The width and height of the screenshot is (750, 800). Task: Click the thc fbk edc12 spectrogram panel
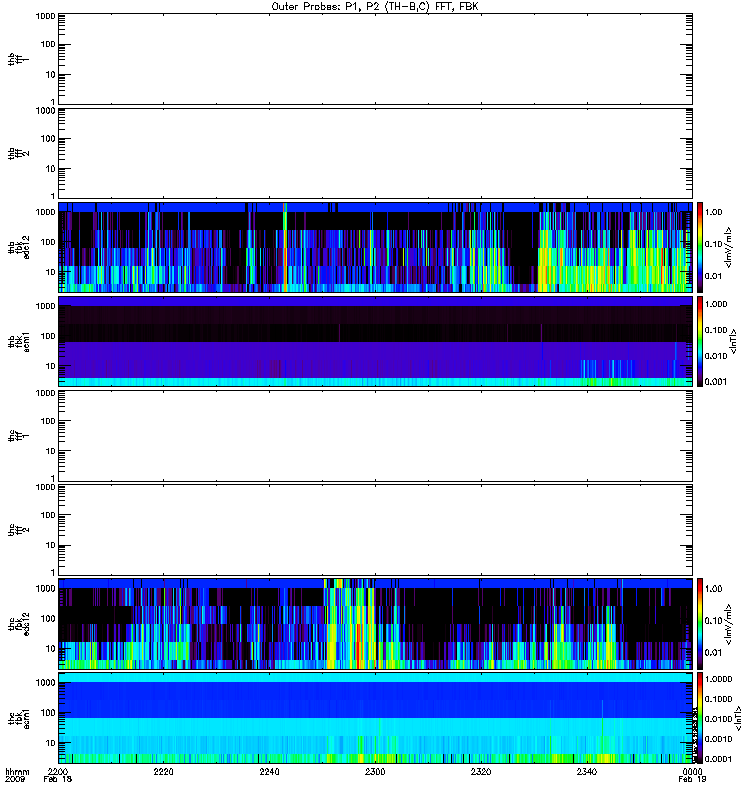(x=376, y=624)
